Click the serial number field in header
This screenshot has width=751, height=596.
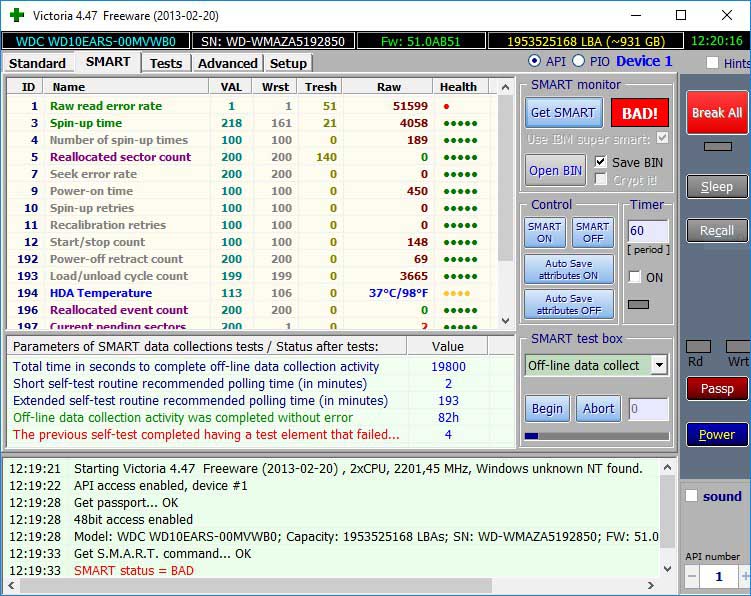click(x=273, y=41)
